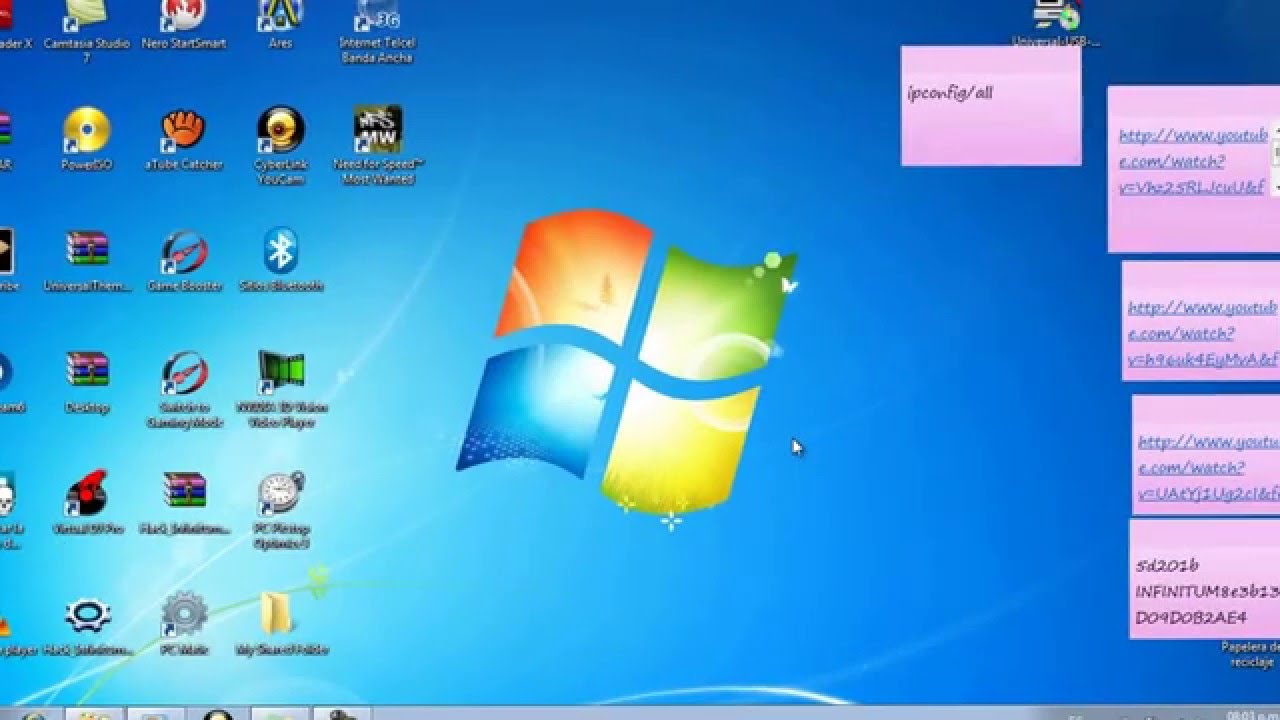
Task: Open the Ares desktop shortcut
Action: pos(280,27)
